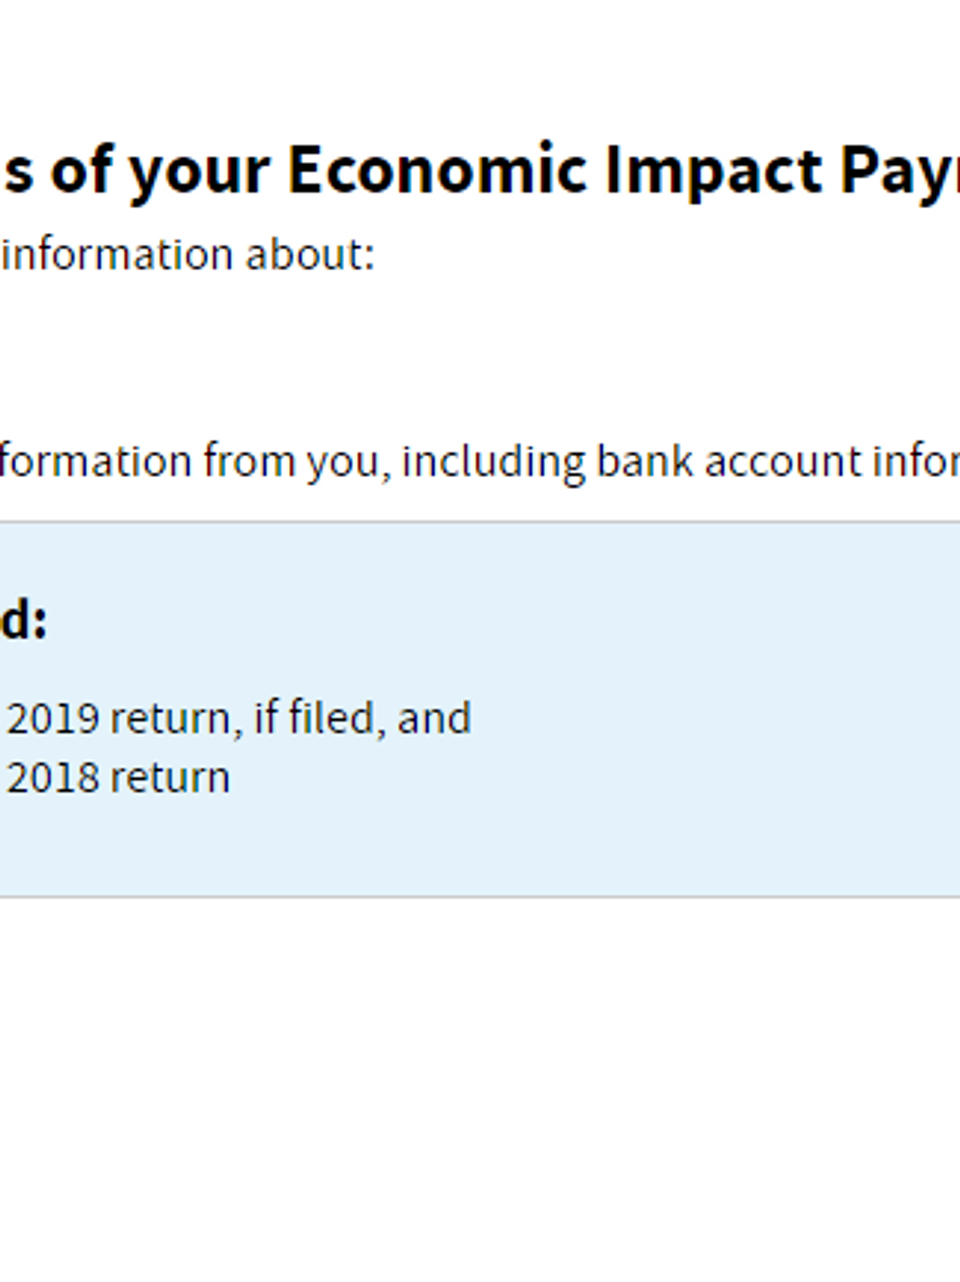This screenshot has width=960, height=1282.
Task: Click the word 'Economic' in the heading
Action: pos(437,170)
